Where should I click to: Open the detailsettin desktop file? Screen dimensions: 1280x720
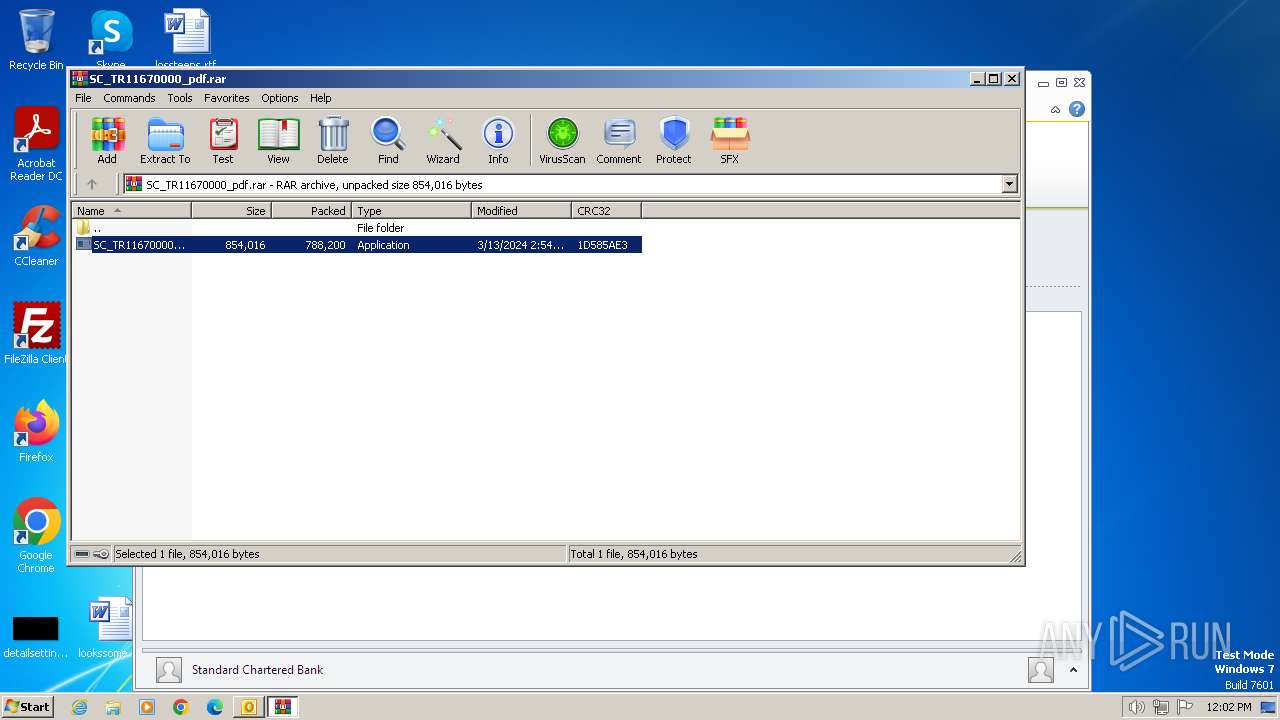click(x=36, y=638)
